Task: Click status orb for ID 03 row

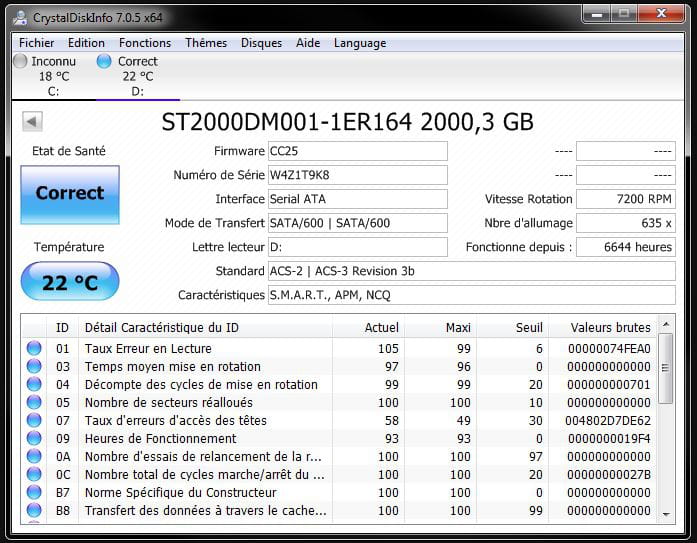Action: [34, 367]
